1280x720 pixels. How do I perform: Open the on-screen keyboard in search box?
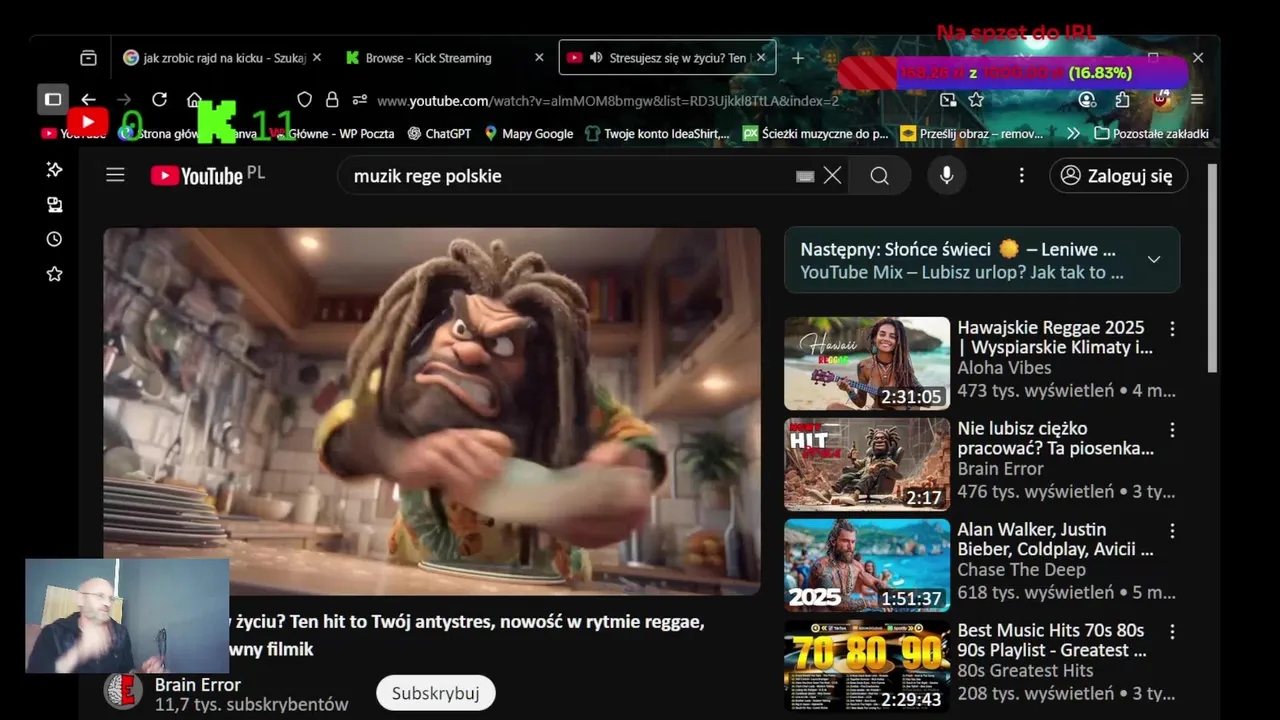coord(805,176)
